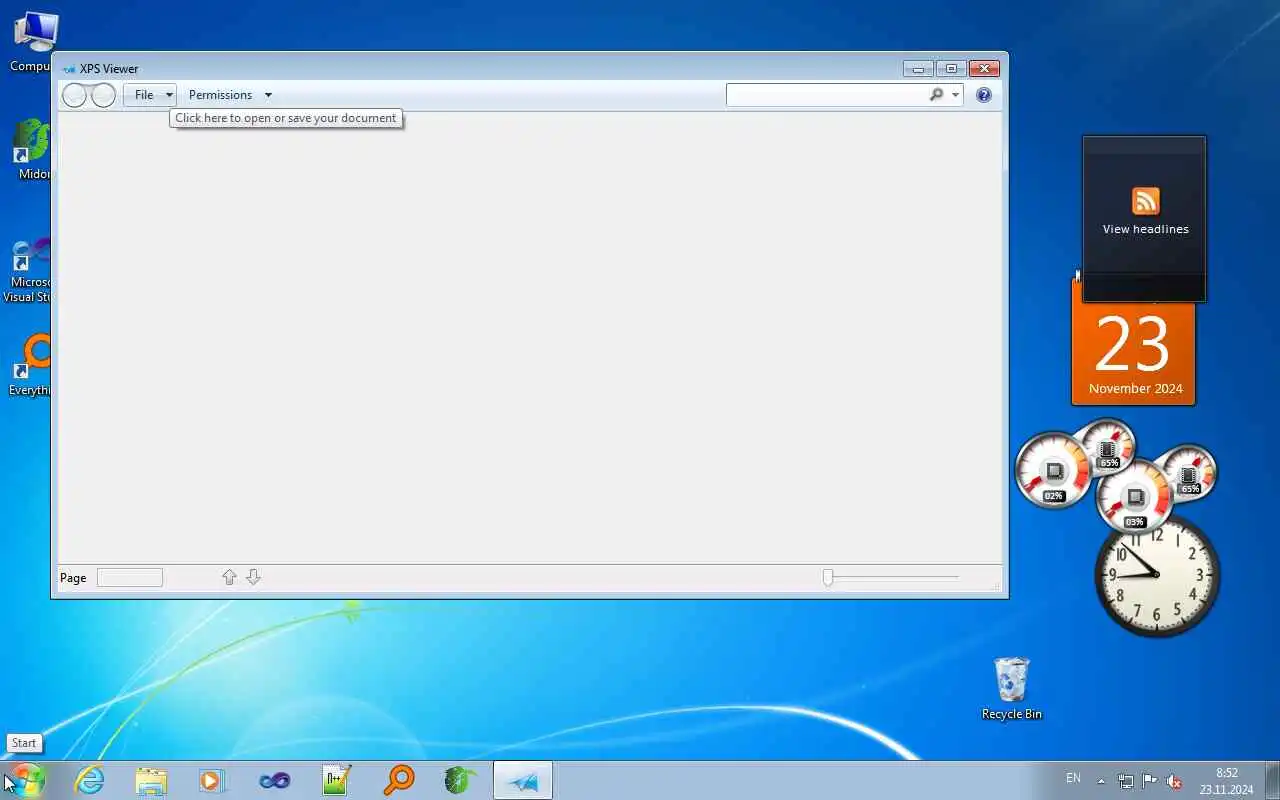Click the magnifier search icon
This screenshot has height=800, width=1280.
936,95
